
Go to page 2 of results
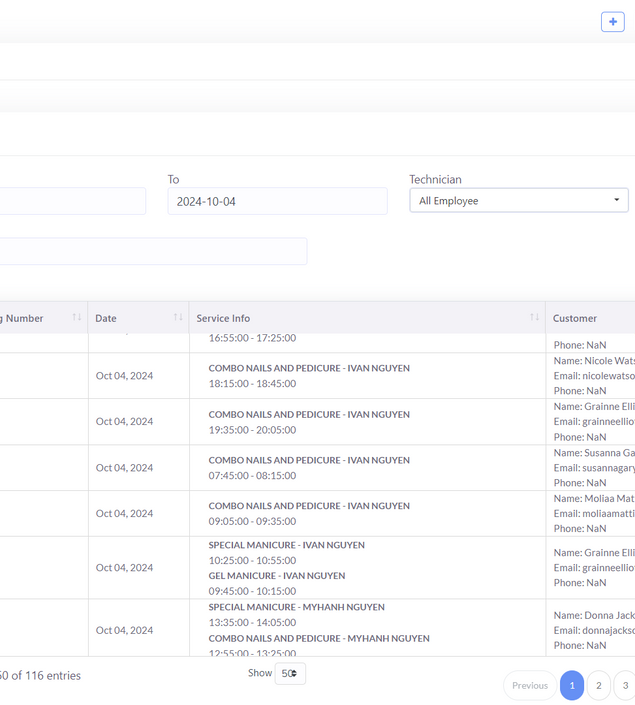tap(598, 685)
